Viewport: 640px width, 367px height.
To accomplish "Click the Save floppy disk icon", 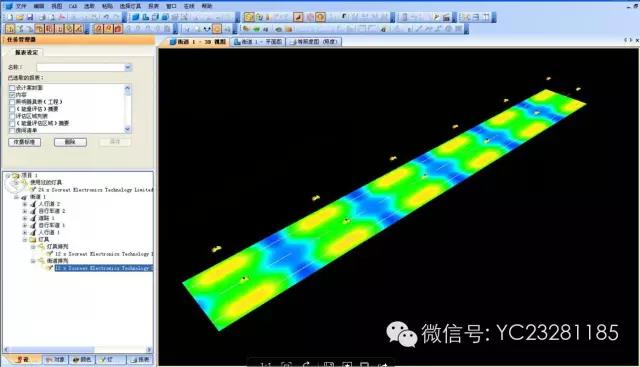I will [30, 17].
